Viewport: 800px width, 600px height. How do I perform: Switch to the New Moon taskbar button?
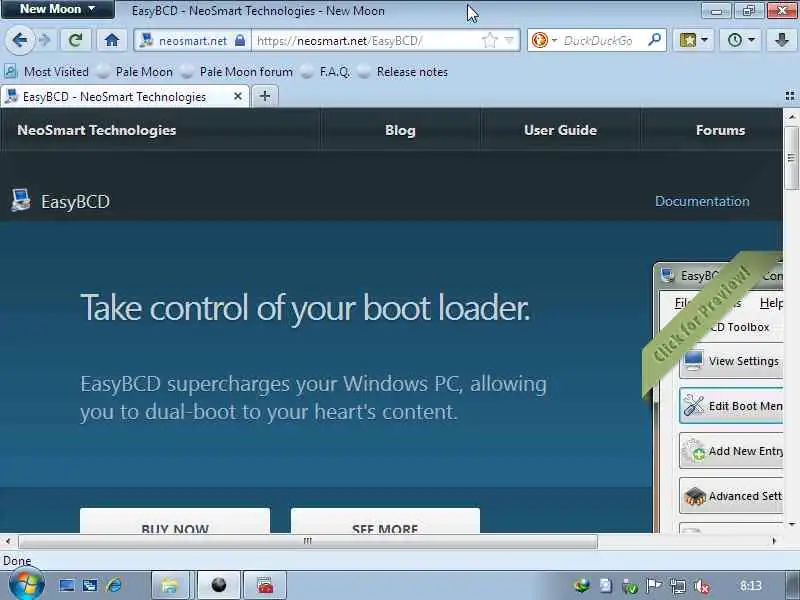coord(218,585)
